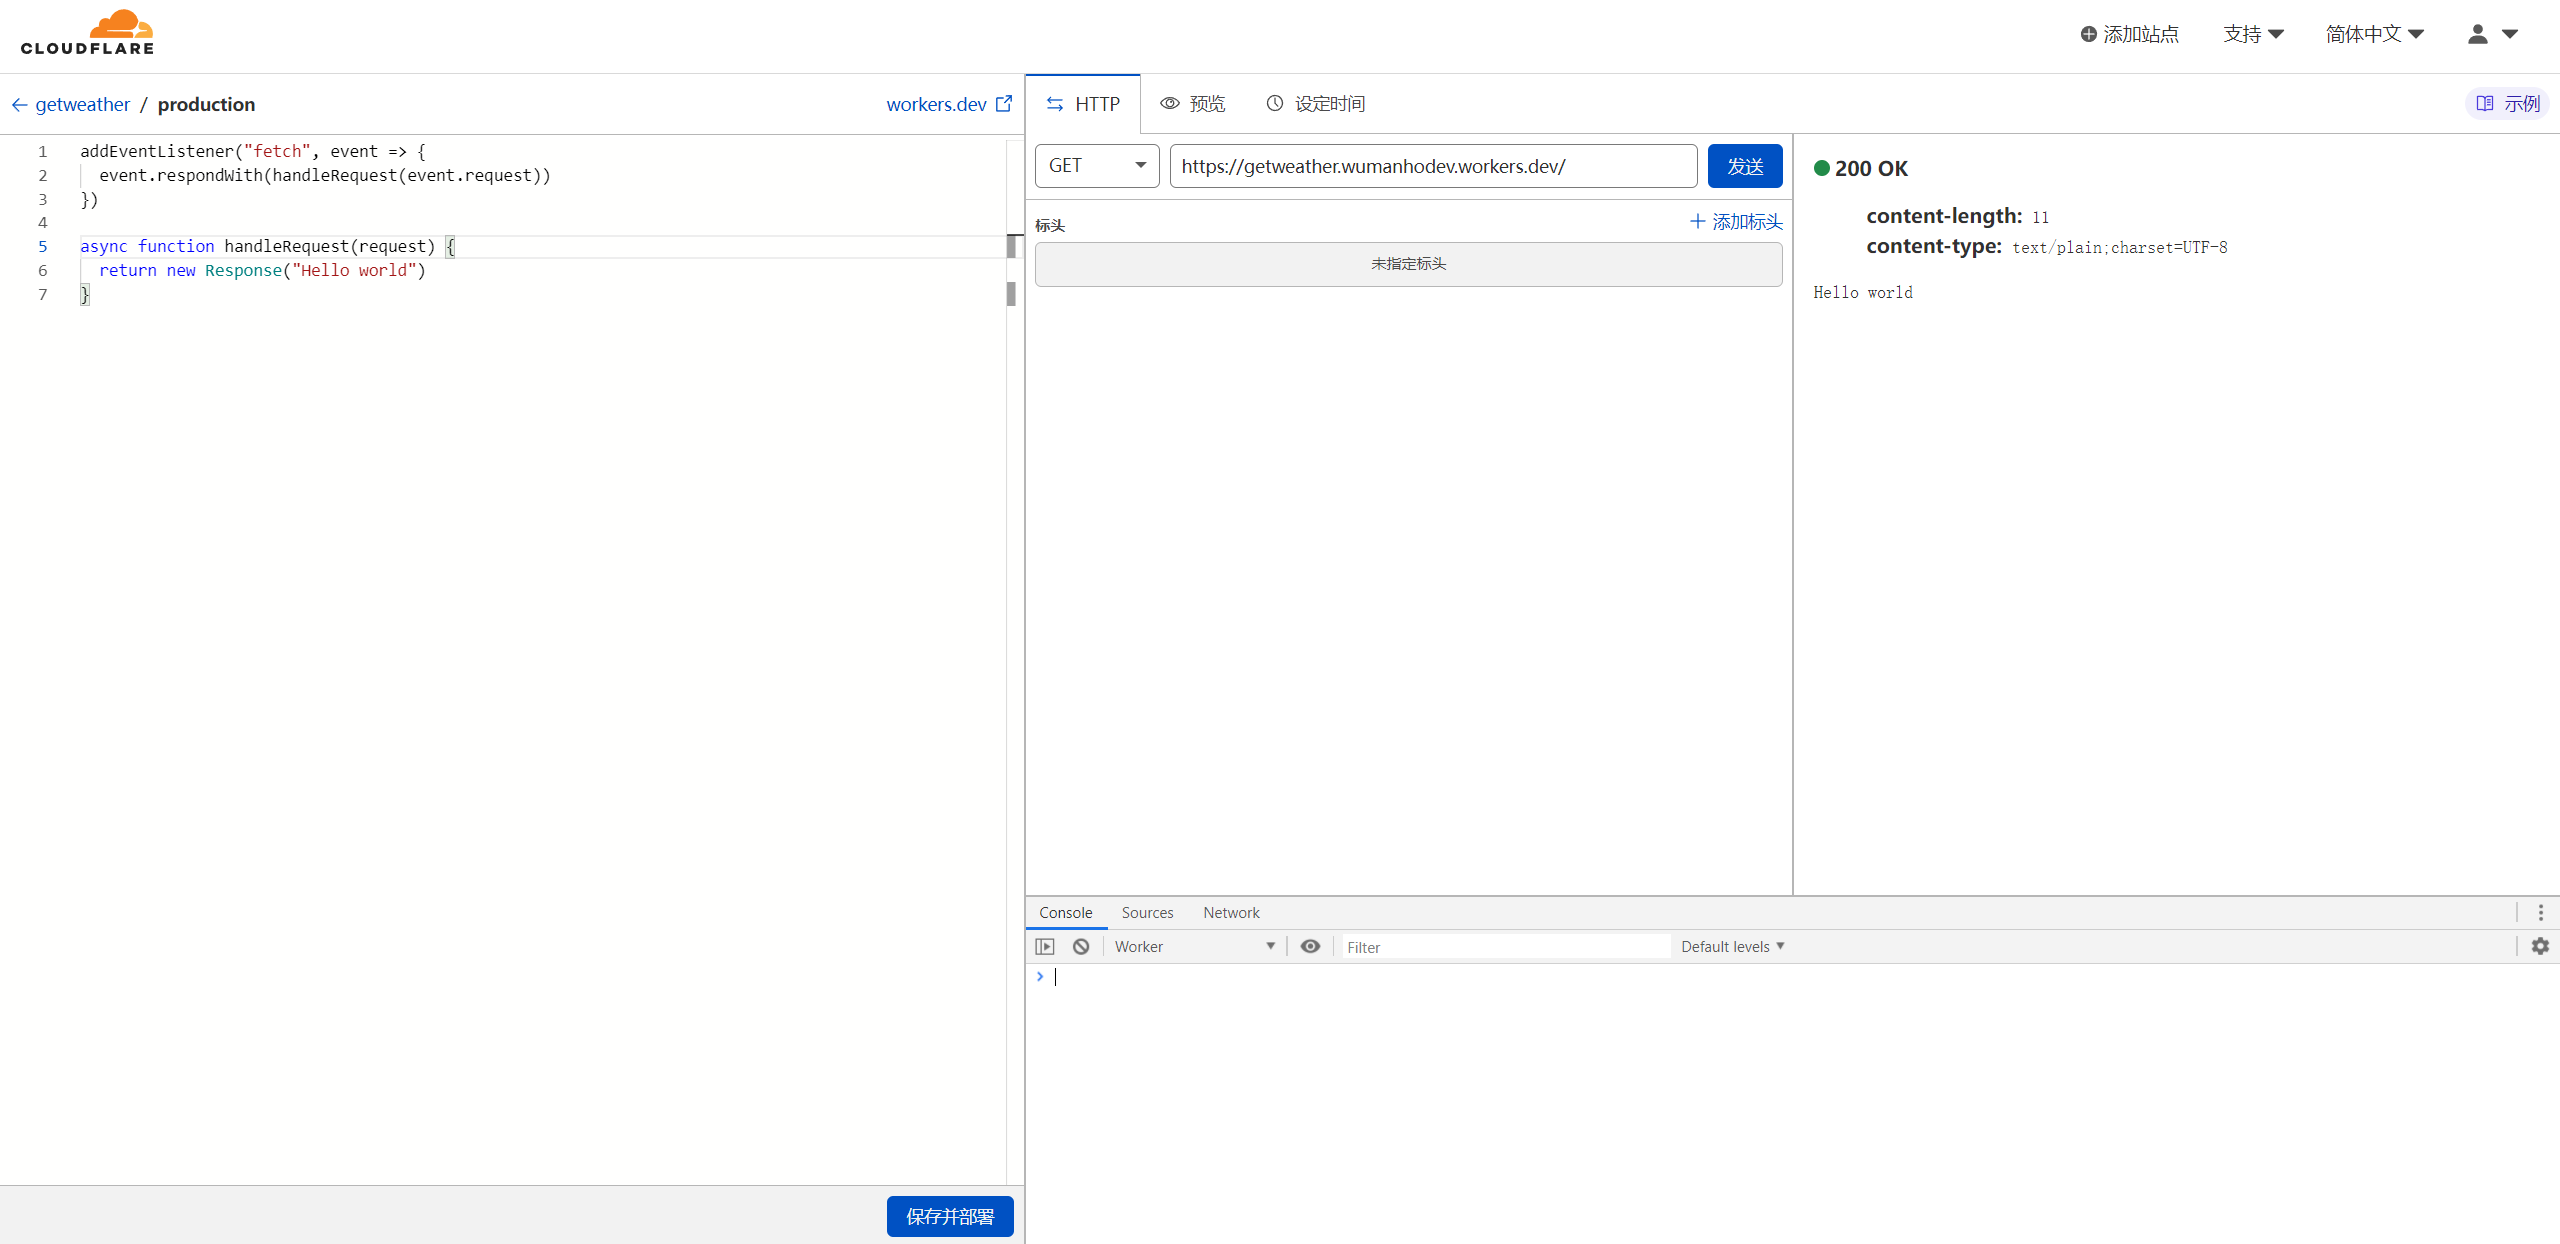Open the 支持 support menu
This screenshot has height=1244, width=2560.
tap(2253, 33)
